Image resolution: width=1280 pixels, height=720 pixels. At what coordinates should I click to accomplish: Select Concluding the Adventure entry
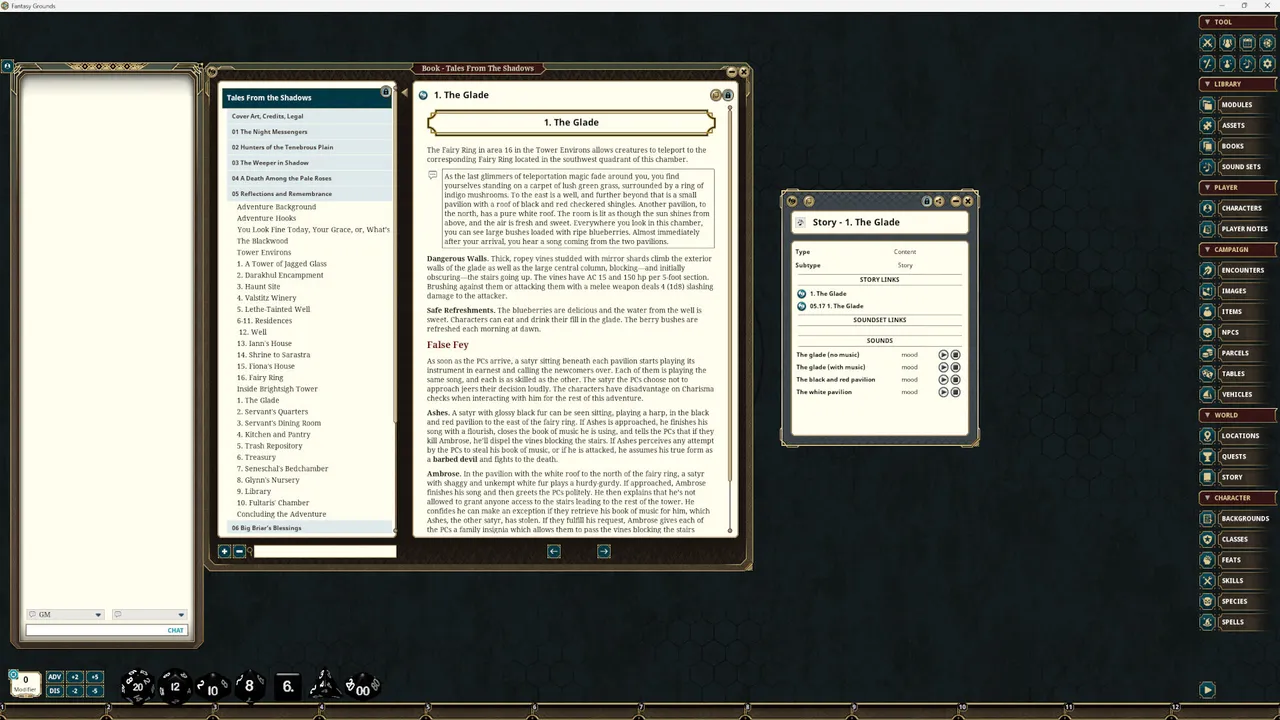pos(281,514)
